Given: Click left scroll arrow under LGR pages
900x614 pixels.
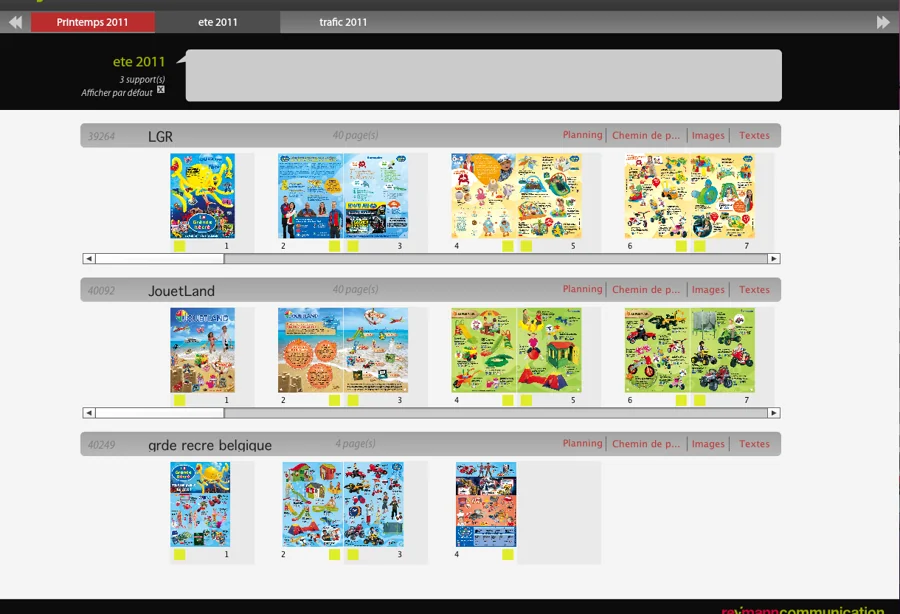Looking at the screenshot, I should [x=89, y=259].
